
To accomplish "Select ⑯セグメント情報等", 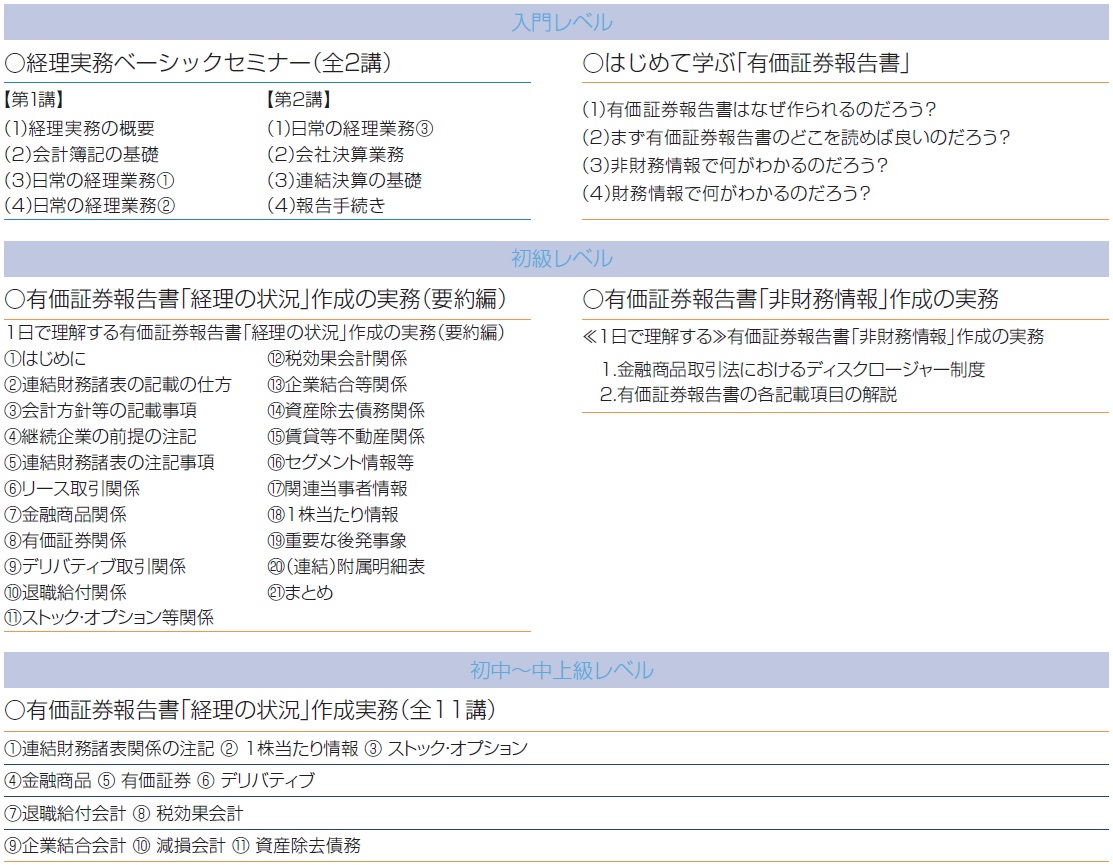I will pyautogui.click(x=341, y=463).
